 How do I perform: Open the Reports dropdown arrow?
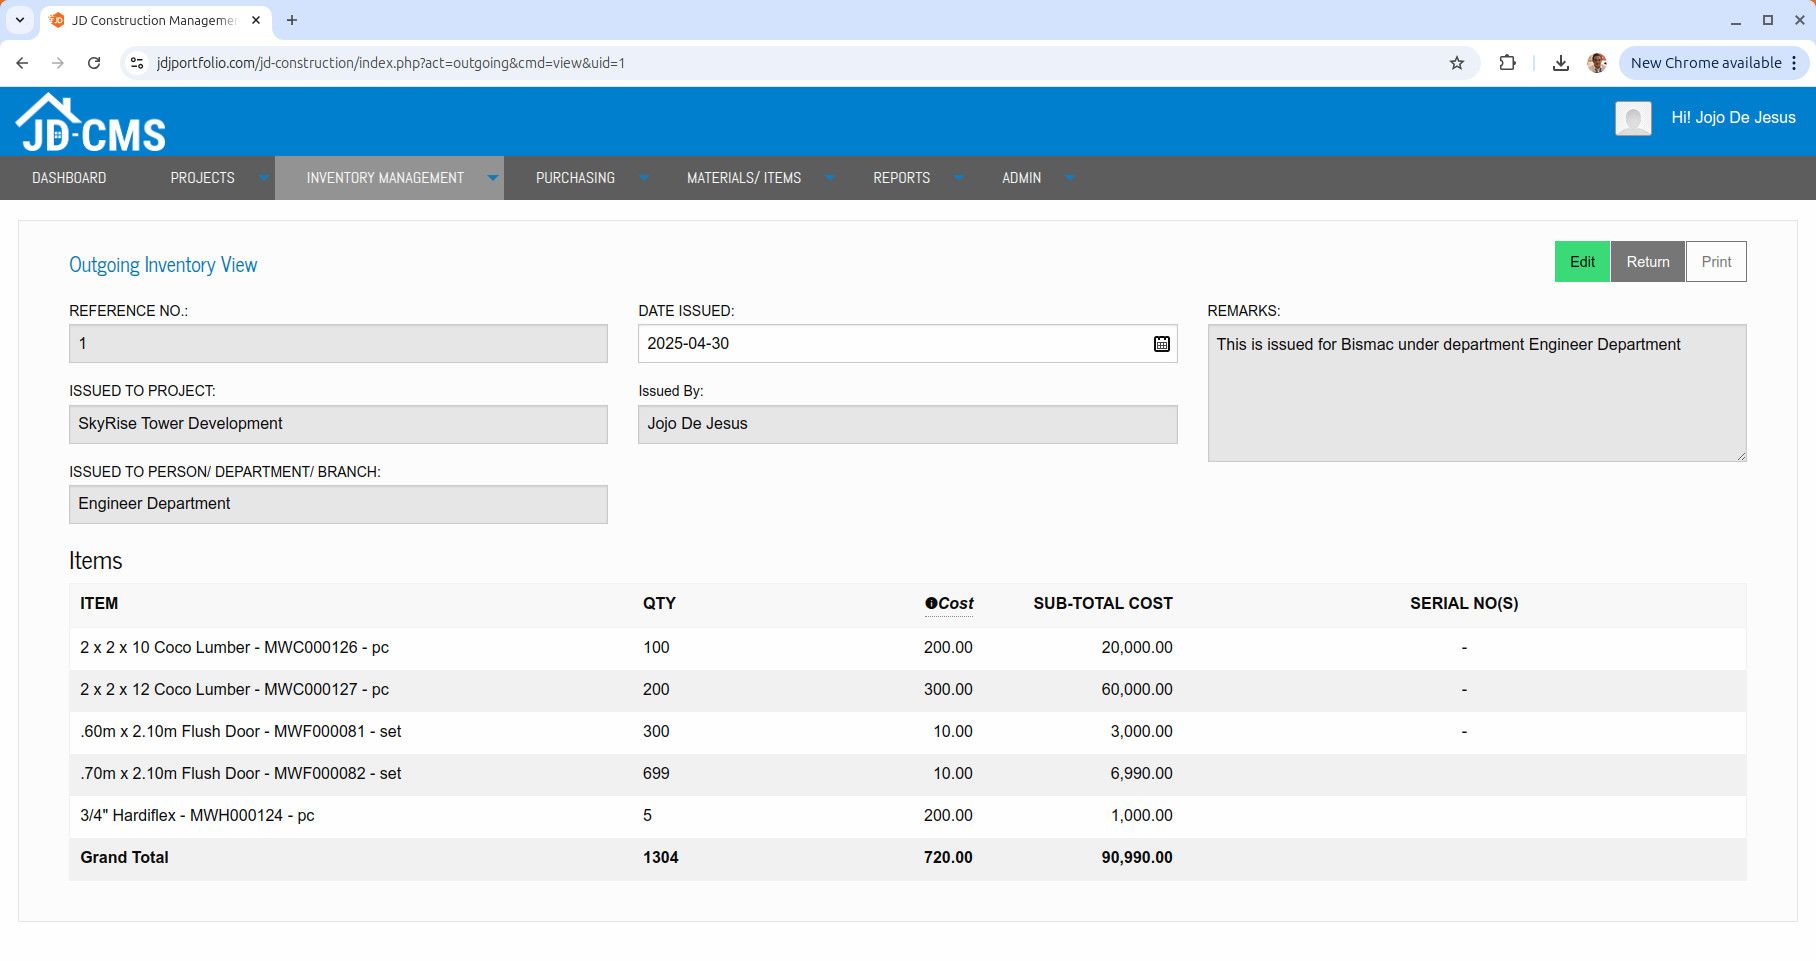[x=958, y=178]
